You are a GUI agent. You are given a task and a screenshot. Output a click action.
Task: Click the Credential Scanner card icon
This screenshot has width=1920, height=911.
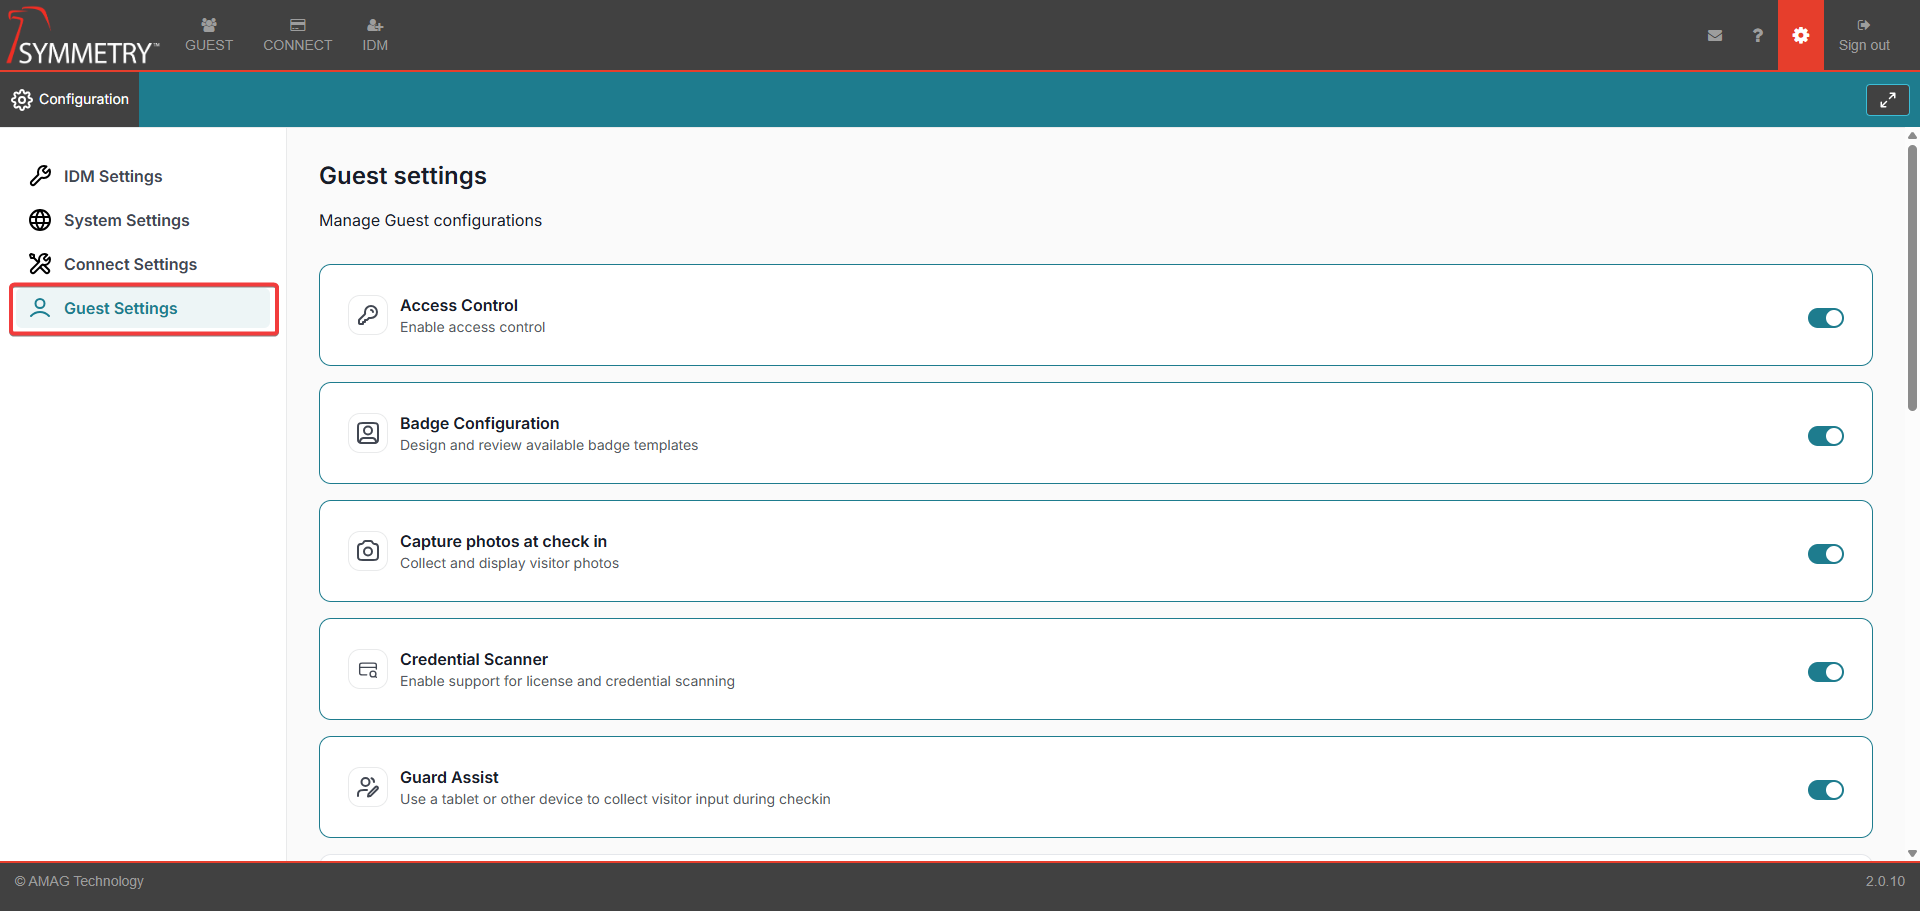[x=368, y=669]
